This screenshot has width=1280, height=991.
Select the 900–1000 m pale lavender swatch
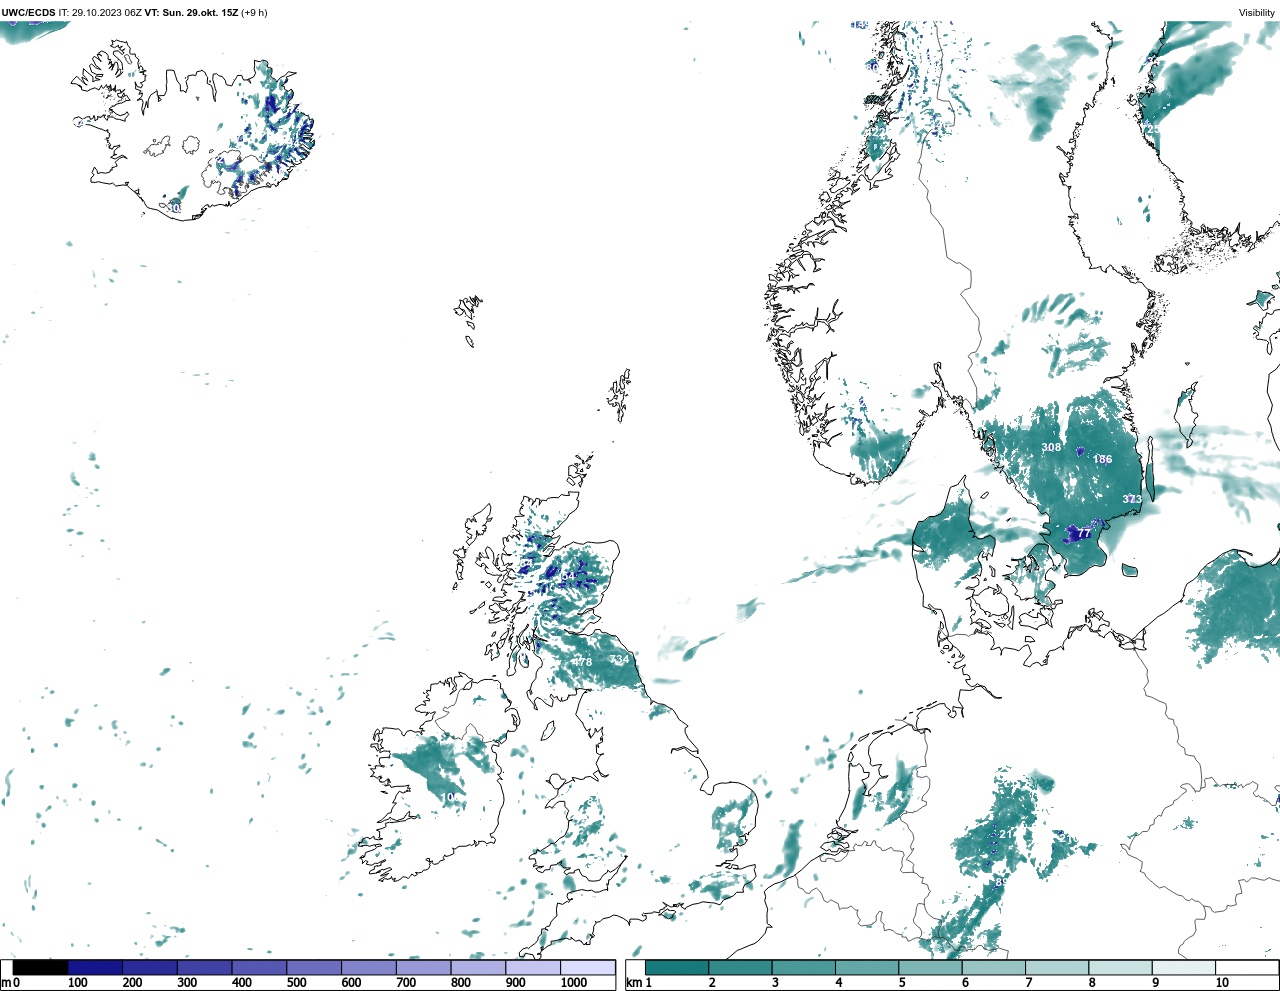point(532,967)
